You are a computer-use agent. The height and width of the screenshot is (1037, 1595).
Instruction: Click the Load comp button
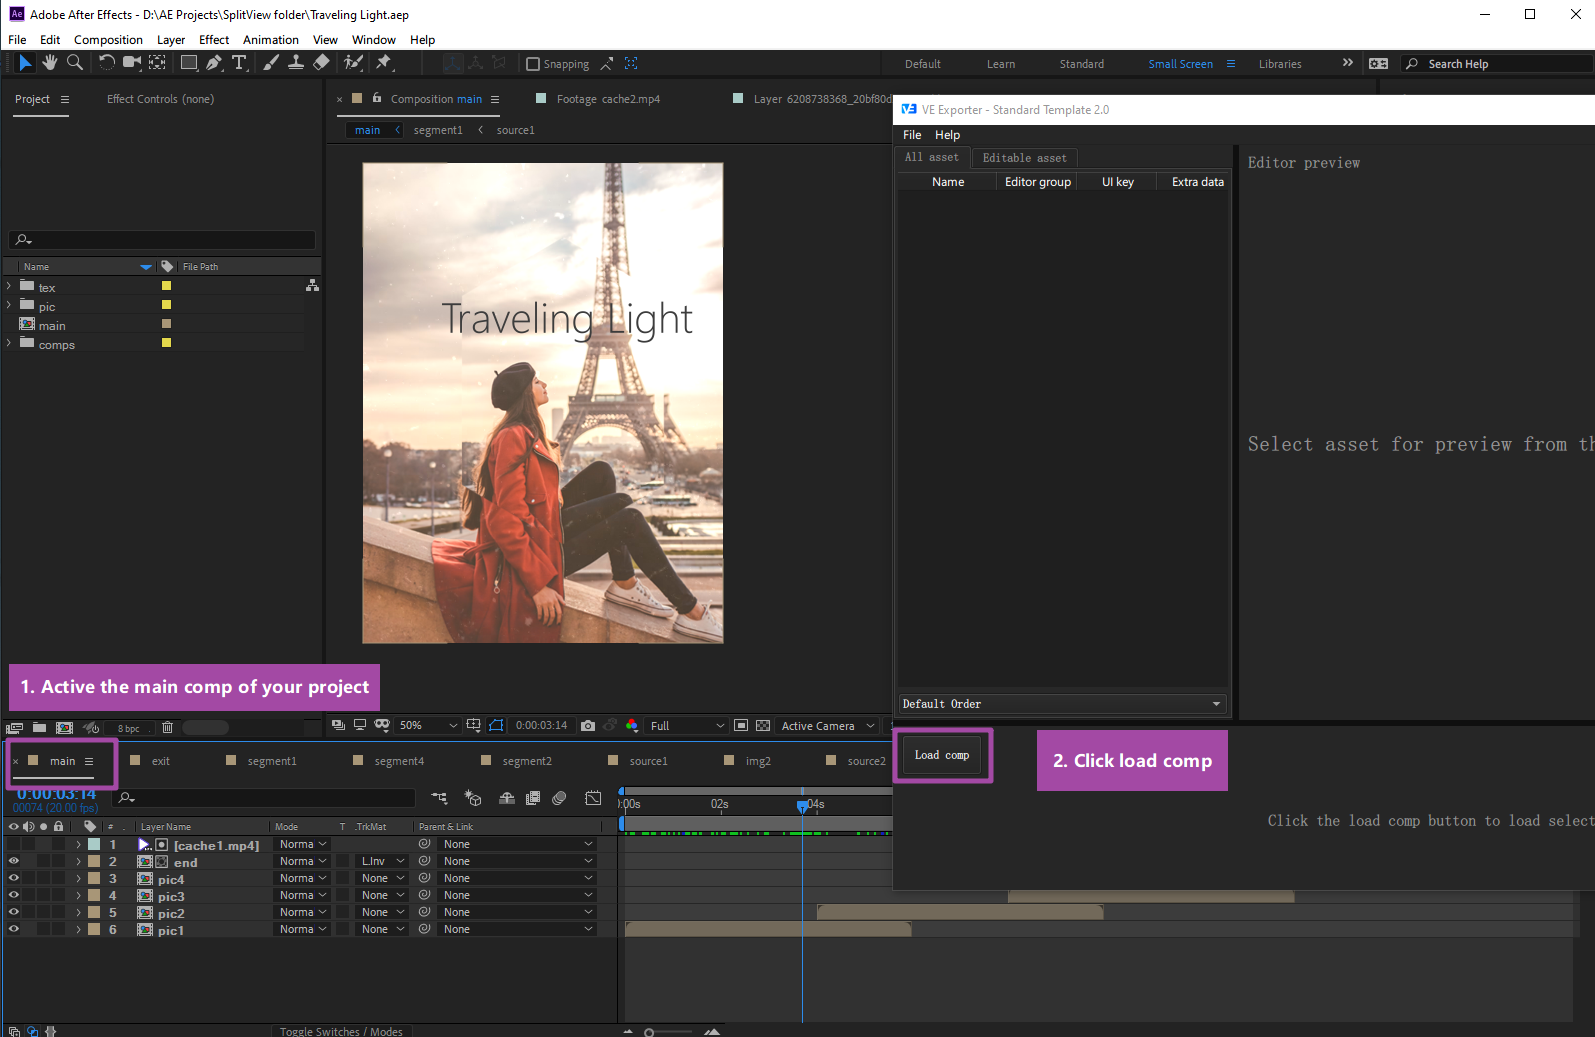[942, 755]
